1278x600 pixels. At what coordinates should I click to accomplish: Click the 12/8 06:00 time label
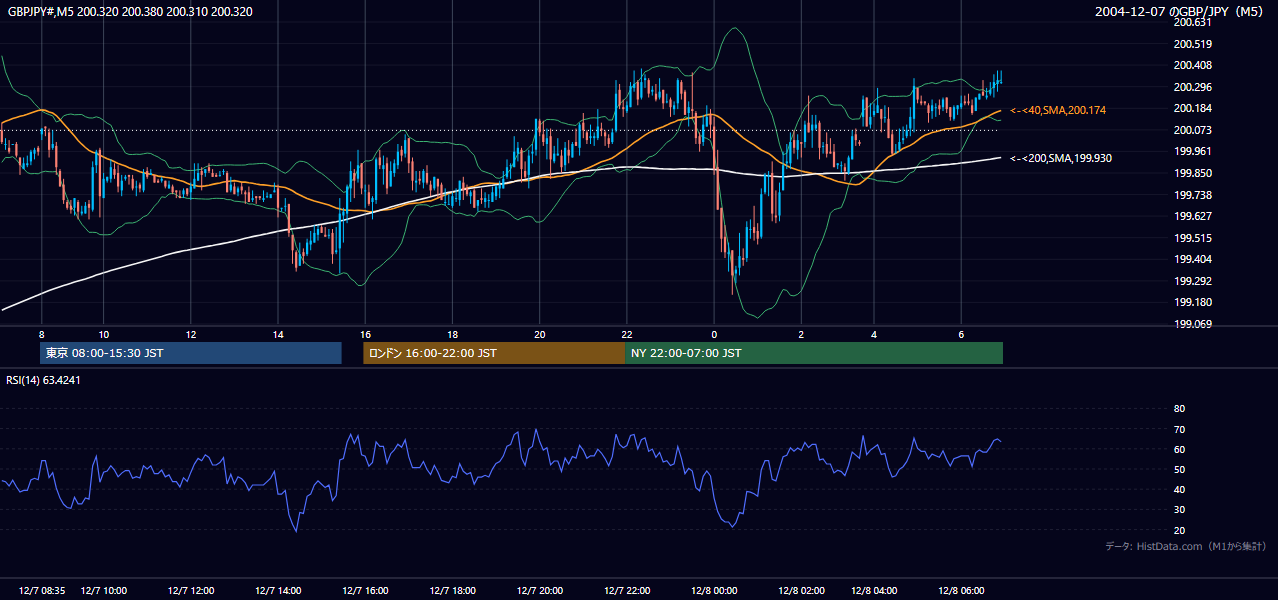[x=961, y=590]
